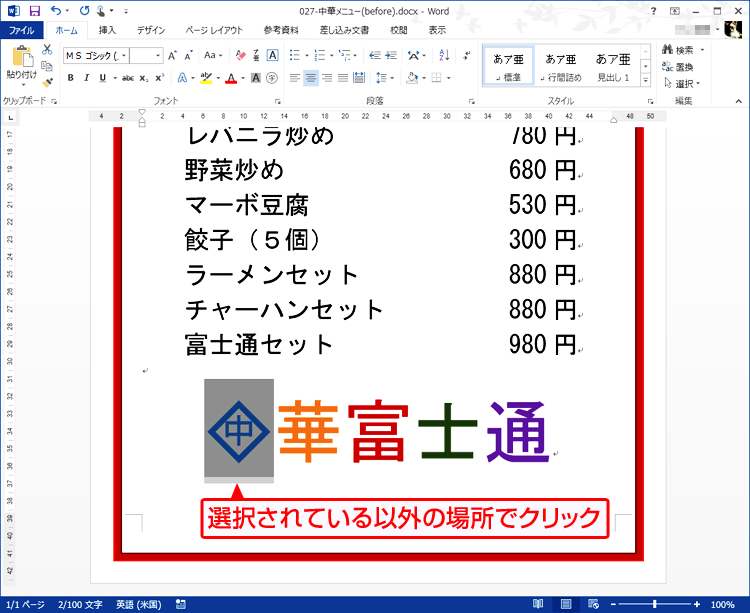Viewport: 750px width, 613px height.
Task: Open the phonetic guide (ruby) tool
Action: pos(256,55)
